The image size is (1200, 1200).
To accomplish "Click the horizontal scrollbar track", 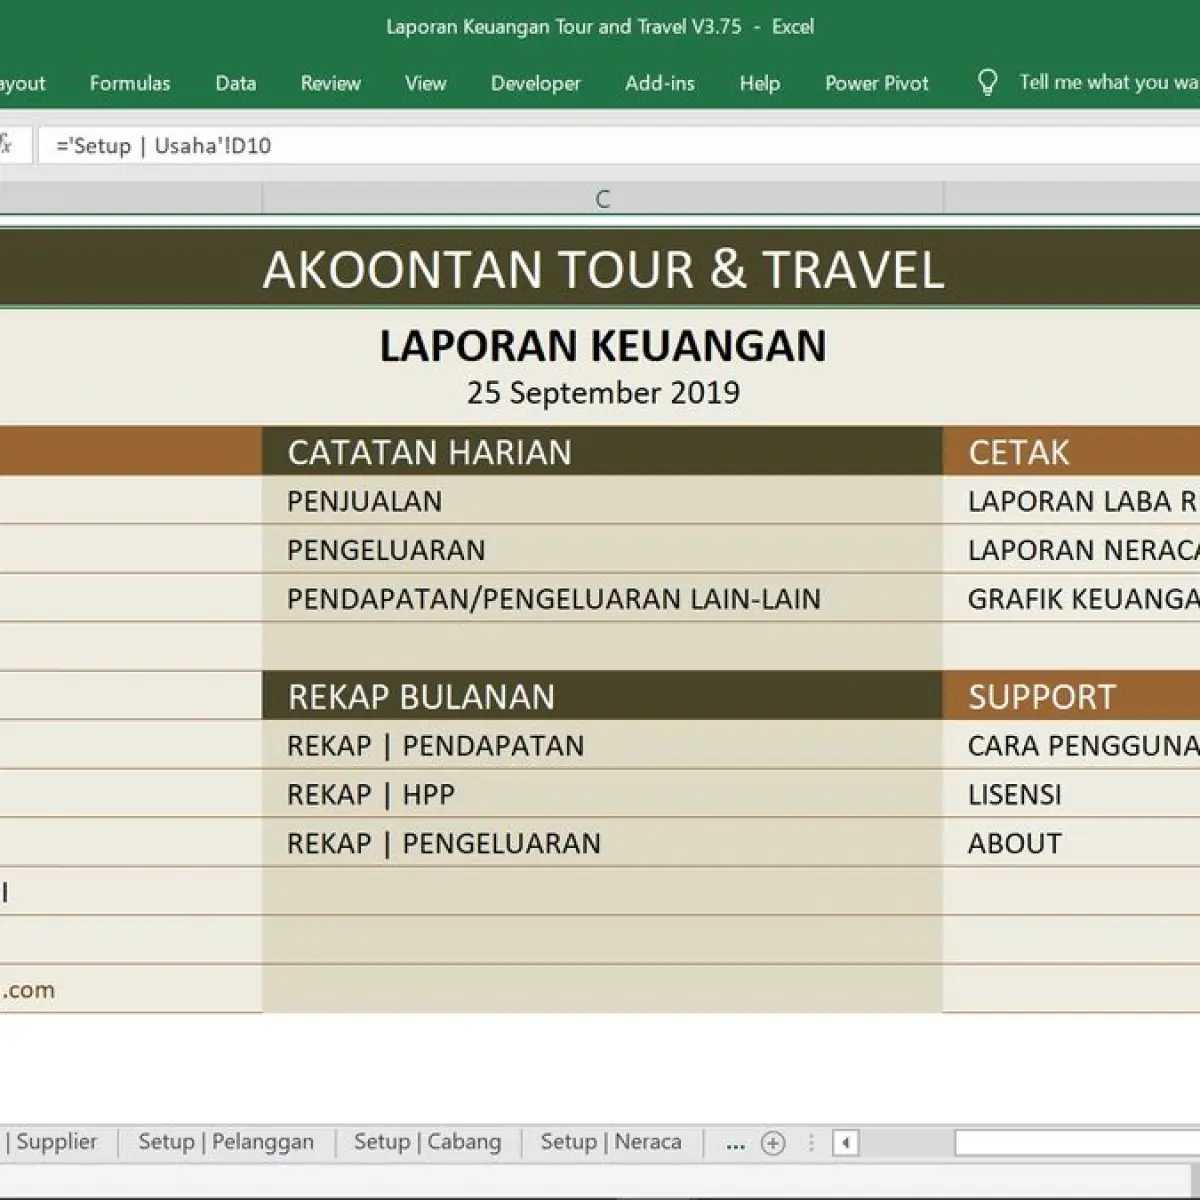I will click(x=1078, y=1143).
